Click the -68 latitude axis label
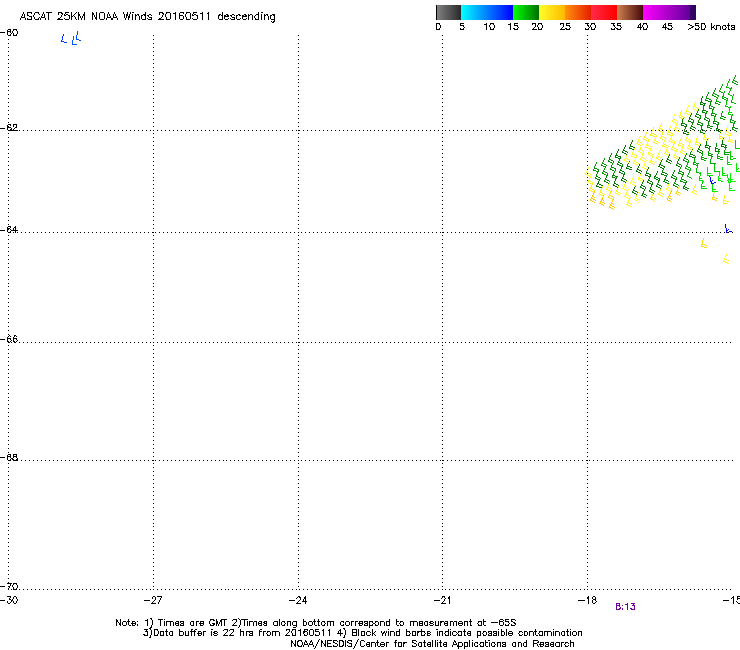The width and height of the screenshot is (740, 650). tap(9, 457)
